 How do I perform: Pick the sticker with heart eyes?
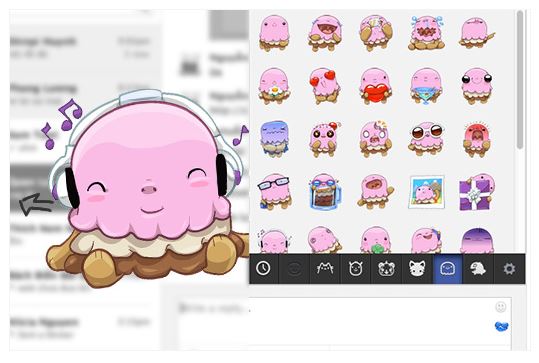pyautogui.click(x=324, y=86)
